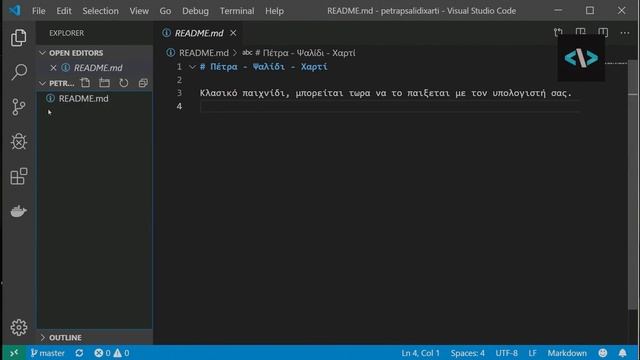Click line number 2 in gutter
This screenshot has height=360, width=640.
(179, 80)
